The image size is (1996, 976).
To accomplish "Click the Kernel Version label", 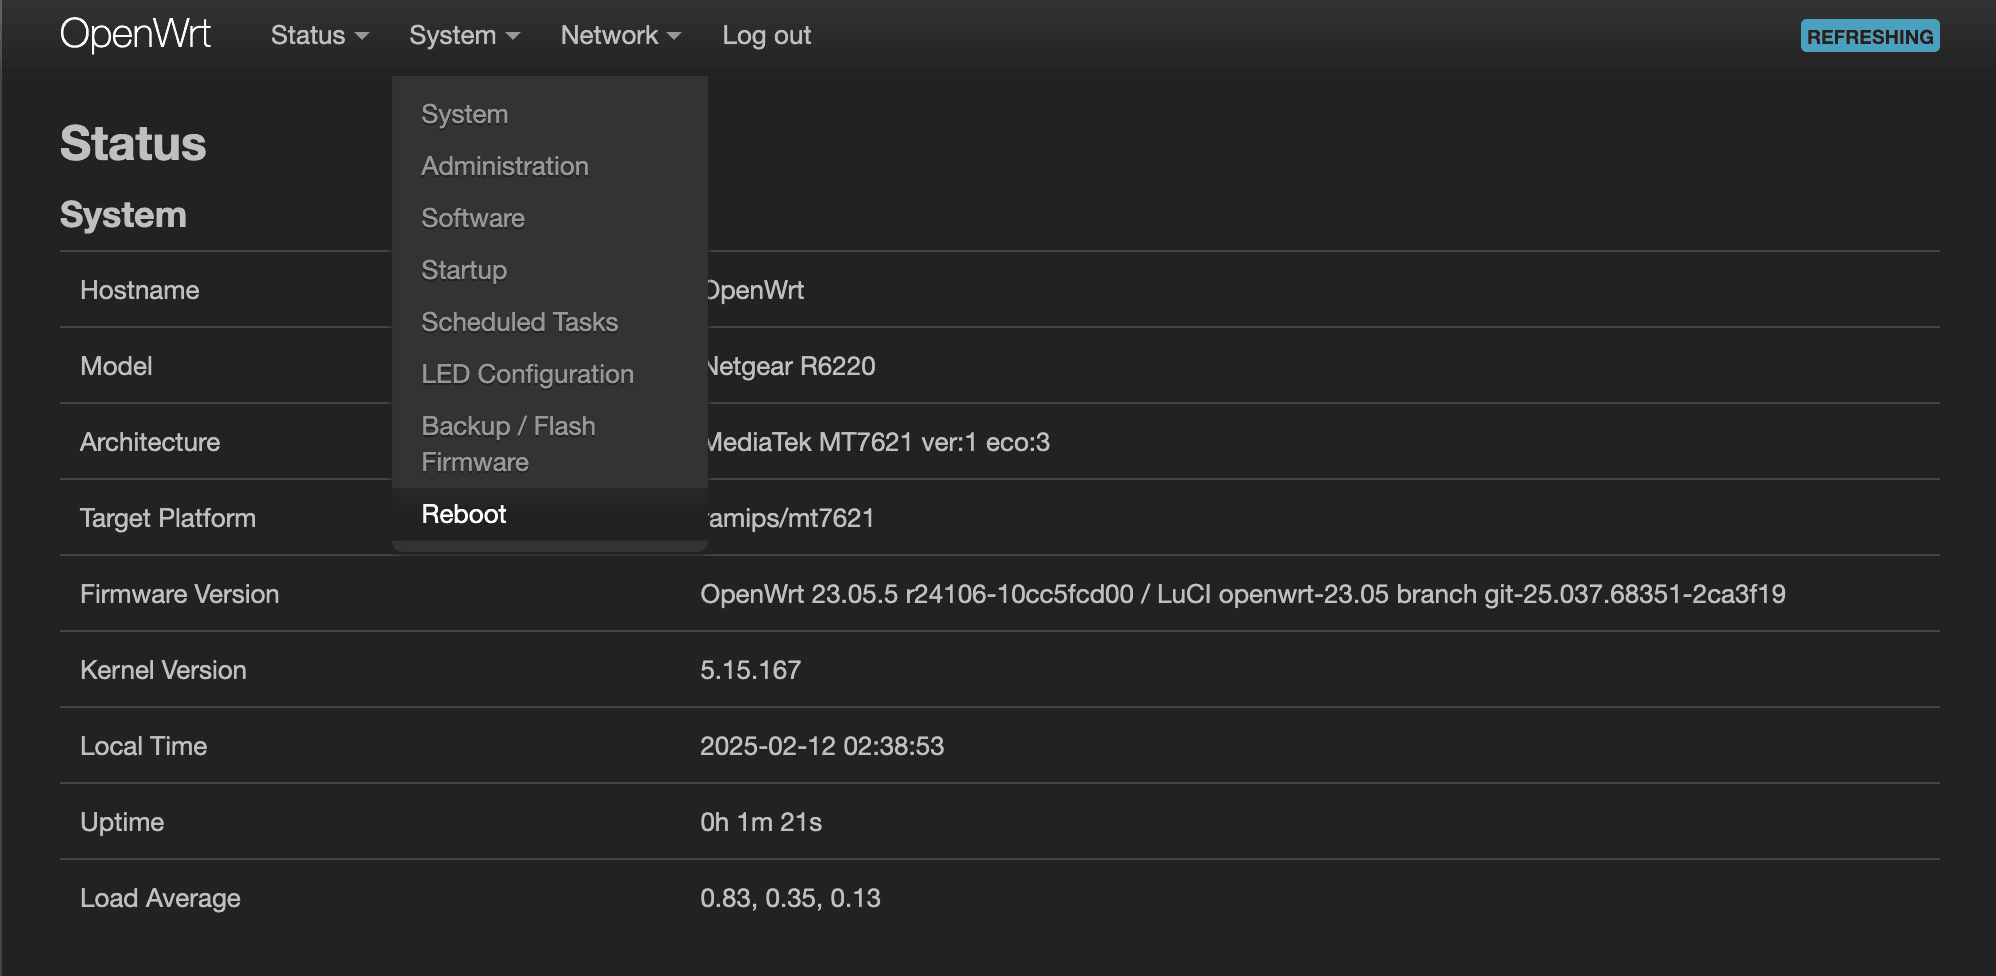I will pos(163,670).
